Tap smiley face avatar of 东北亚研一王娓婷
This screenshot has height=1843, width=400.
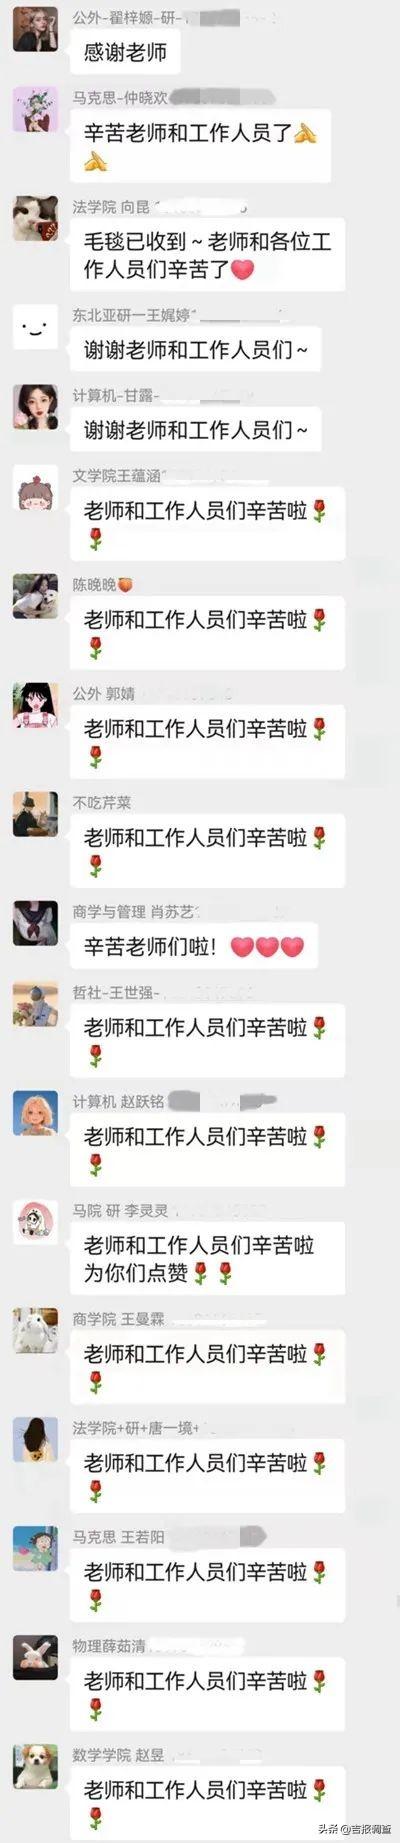point(35,327)
